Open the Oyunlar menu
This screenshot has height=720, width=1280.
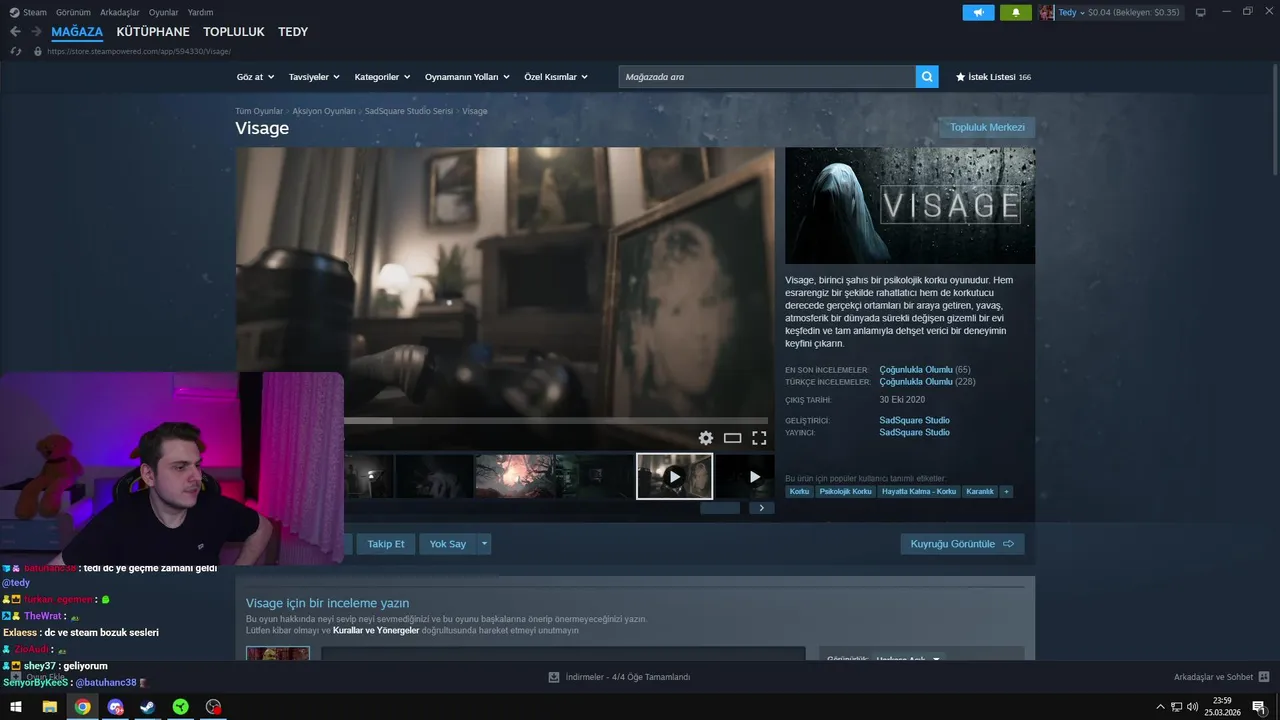tap(164, 12)
